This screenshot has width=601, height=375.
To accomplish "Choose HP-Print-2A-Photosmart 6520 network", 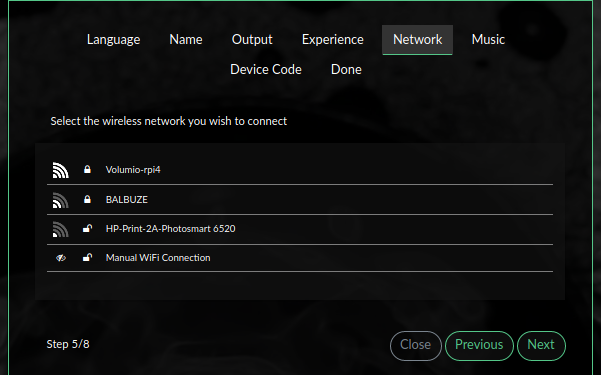I will tap(300, 229).
